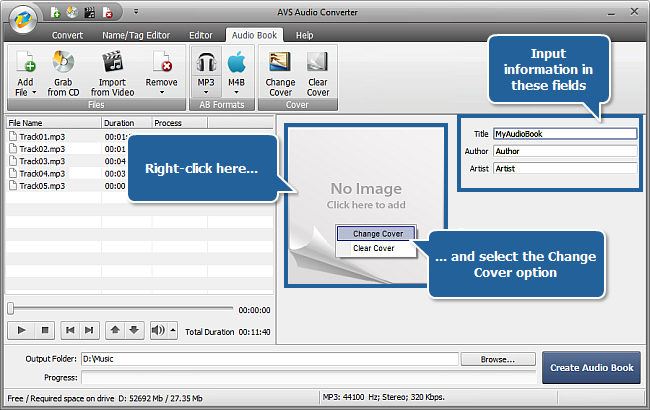This screenshot has width=650, height=410.
Task: Expand the MP3 format options arrow
Action: pos(206,93)
